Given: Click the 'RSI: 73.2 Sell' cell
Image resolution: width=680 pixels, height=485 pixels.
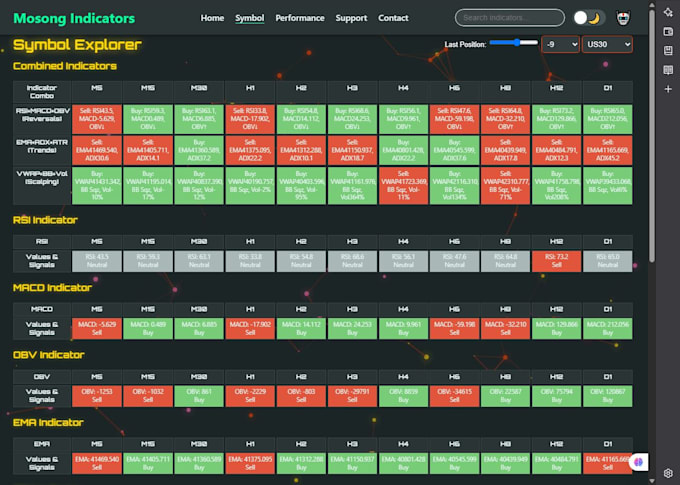Looking at the screenshot, I should [x=556, y=261].
